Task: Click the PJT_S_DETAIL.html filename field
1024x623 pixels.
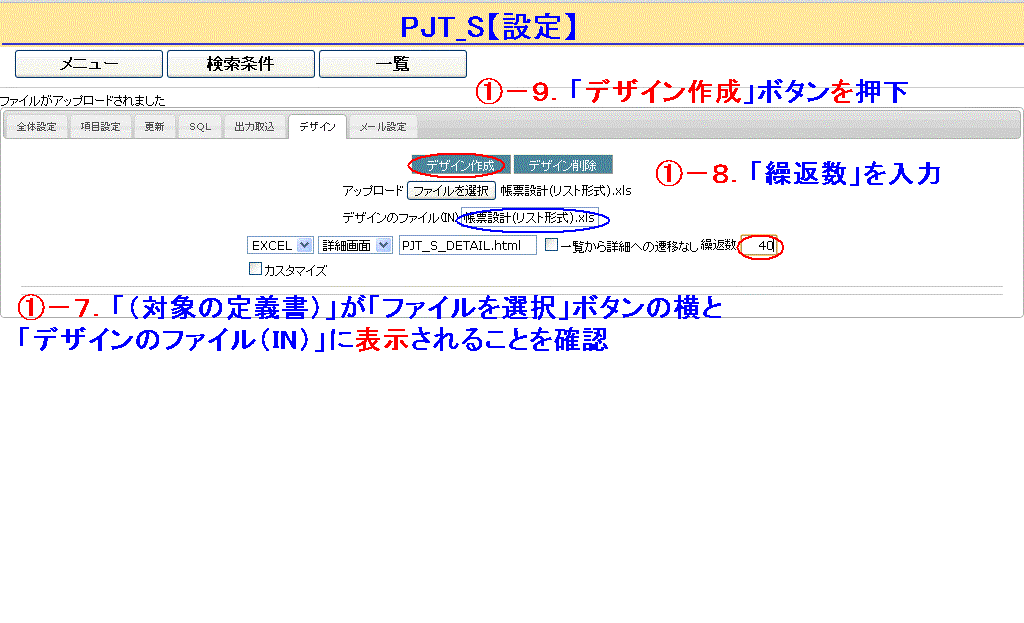Action: point(467,245)
